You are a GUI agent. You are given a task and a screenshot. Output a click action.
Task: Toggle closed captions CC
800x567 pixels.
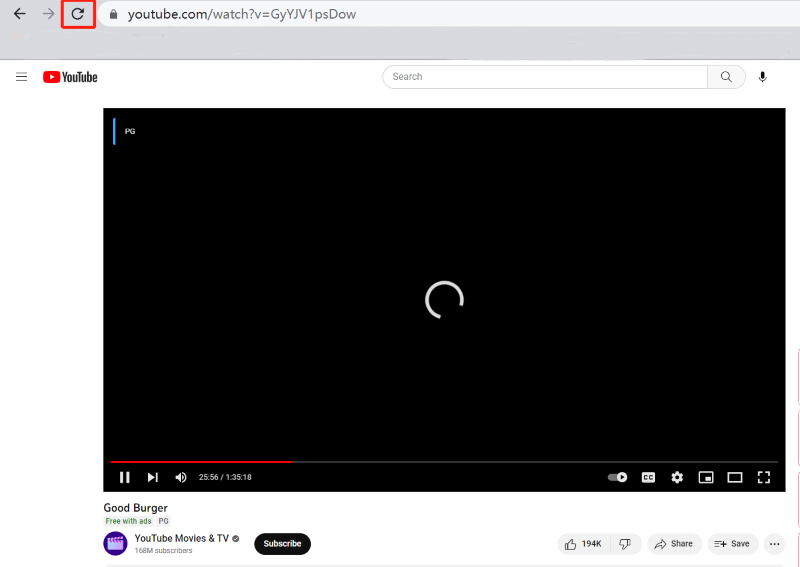coord(648,477)
